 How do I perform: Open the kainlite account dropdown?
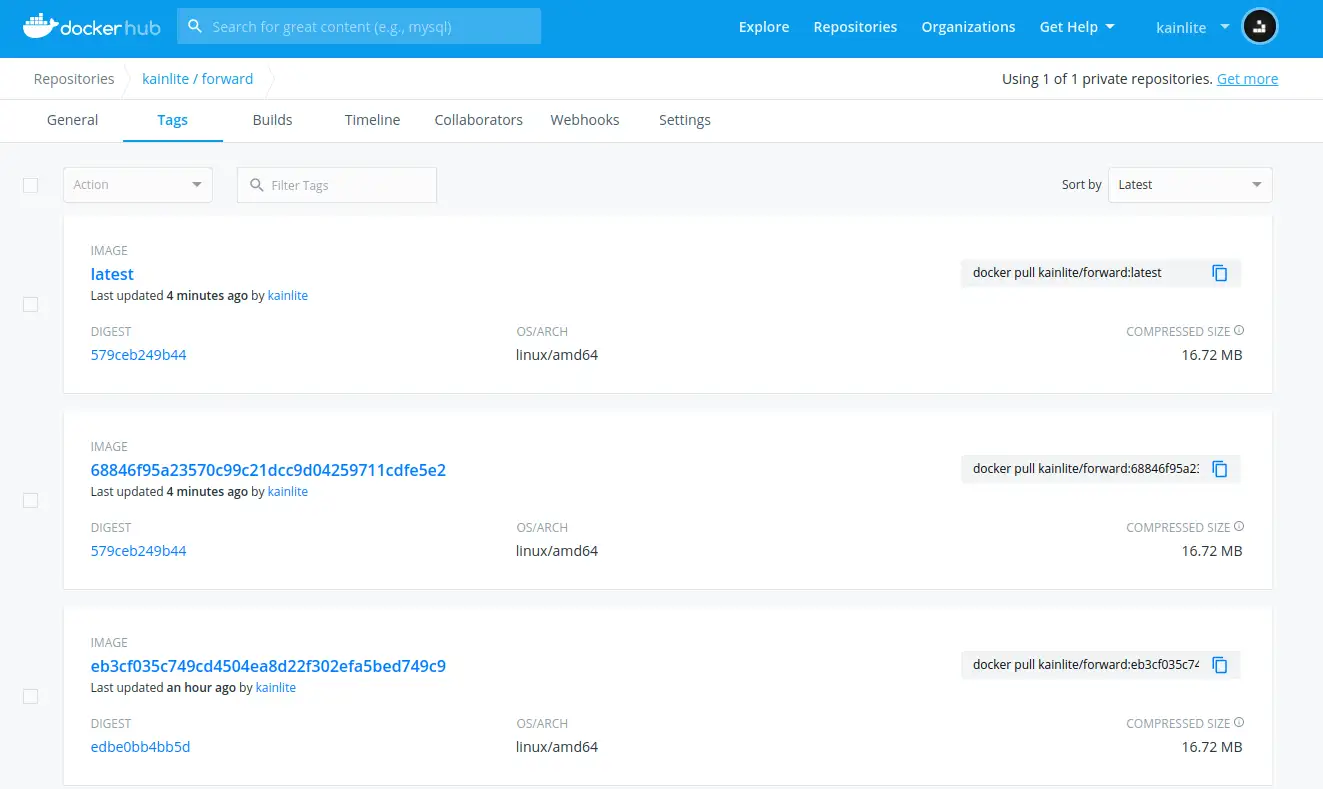pos(1193,27)
